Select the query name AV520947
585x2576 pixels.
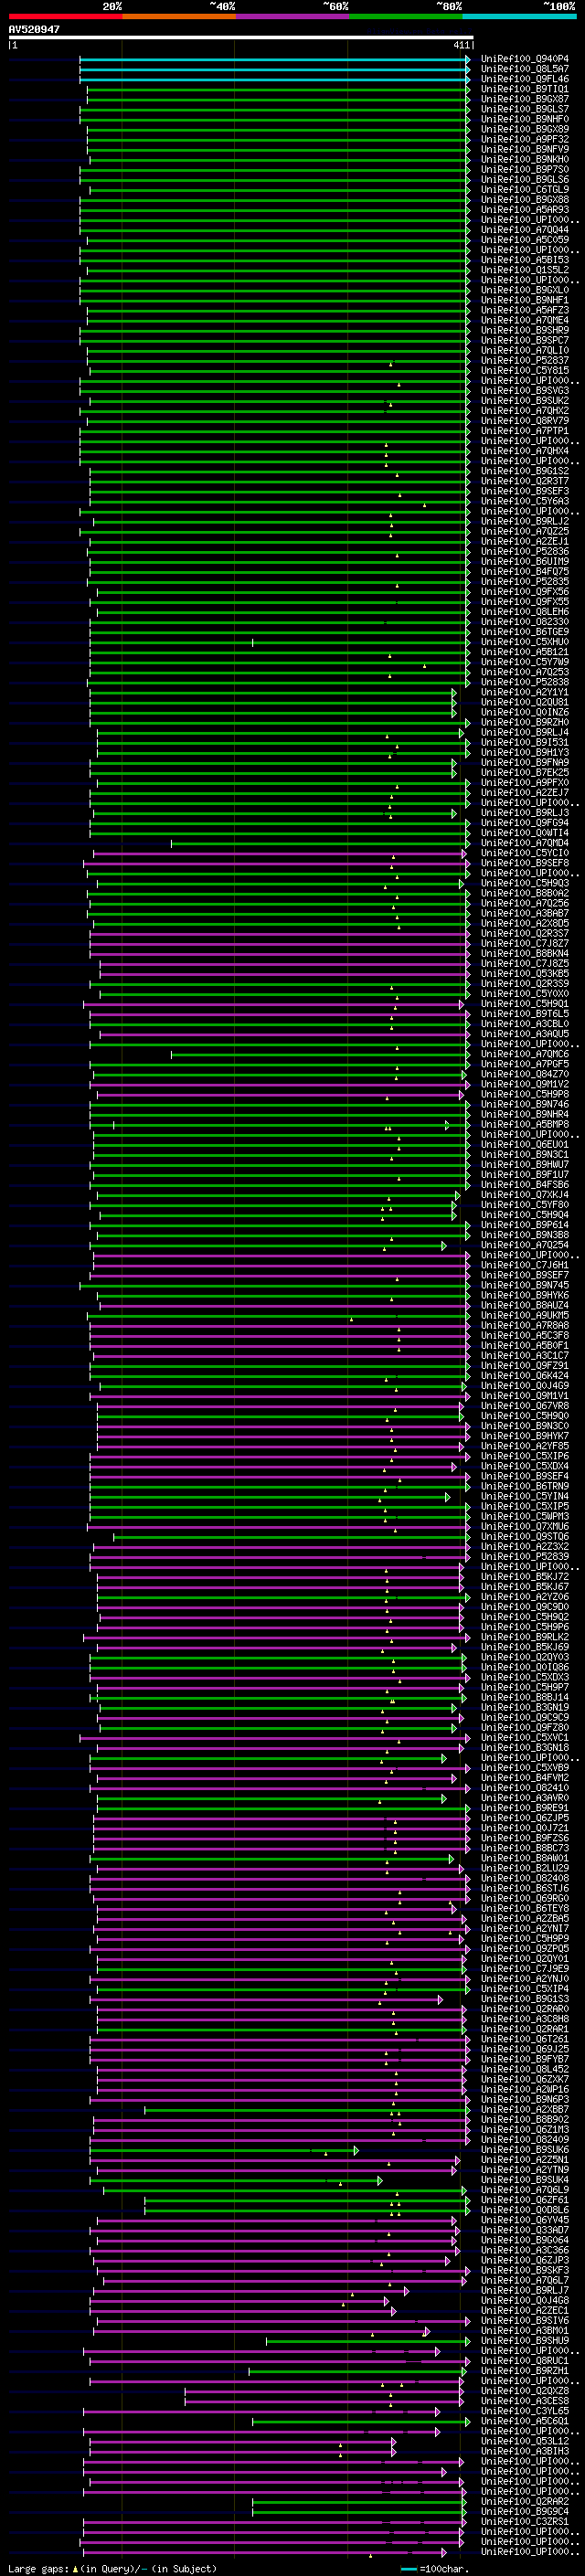point(34,30)
